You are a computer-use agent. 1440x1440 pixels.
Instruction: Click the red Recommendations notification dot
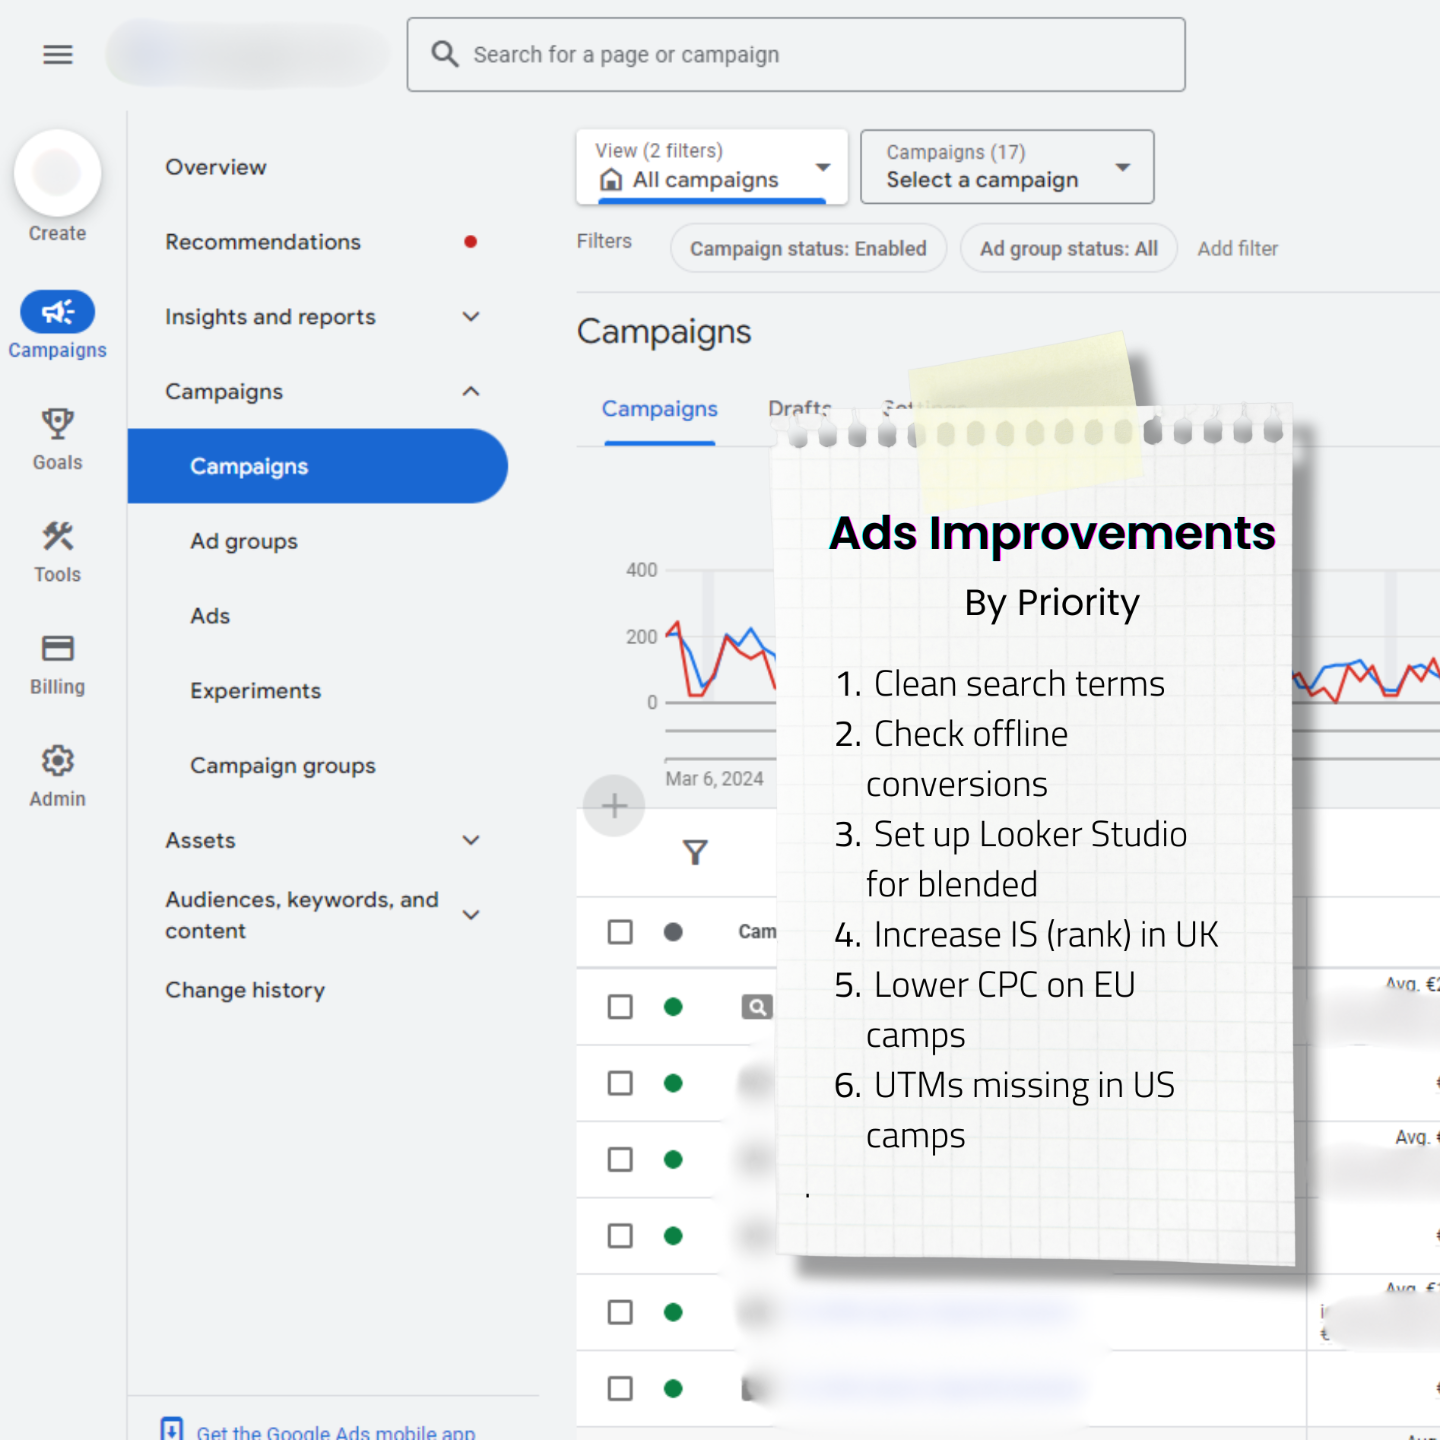point(470,242)
